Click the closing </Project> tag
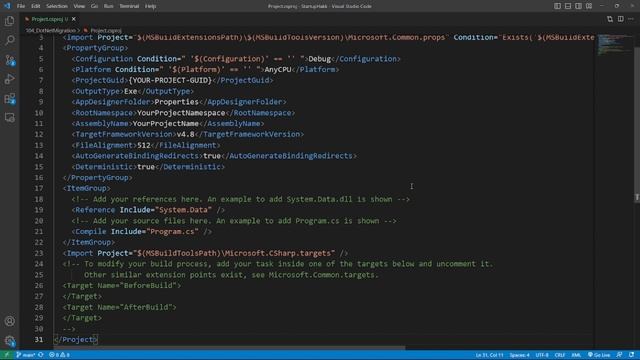Image resolution: width=640 pixels, height=360 pixels. (76, 340)
